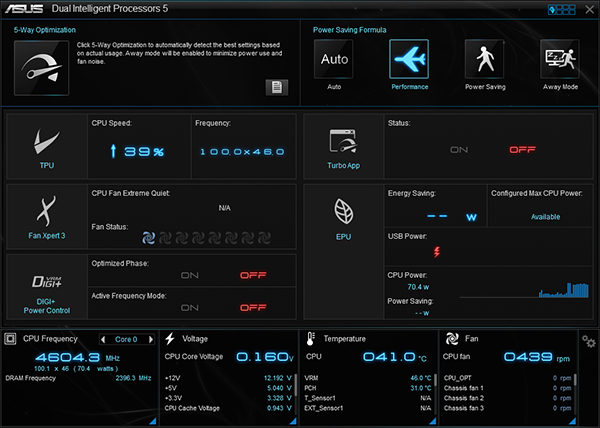
Task: Click the optimization report document icon
Action: click(x=277, y=88)
